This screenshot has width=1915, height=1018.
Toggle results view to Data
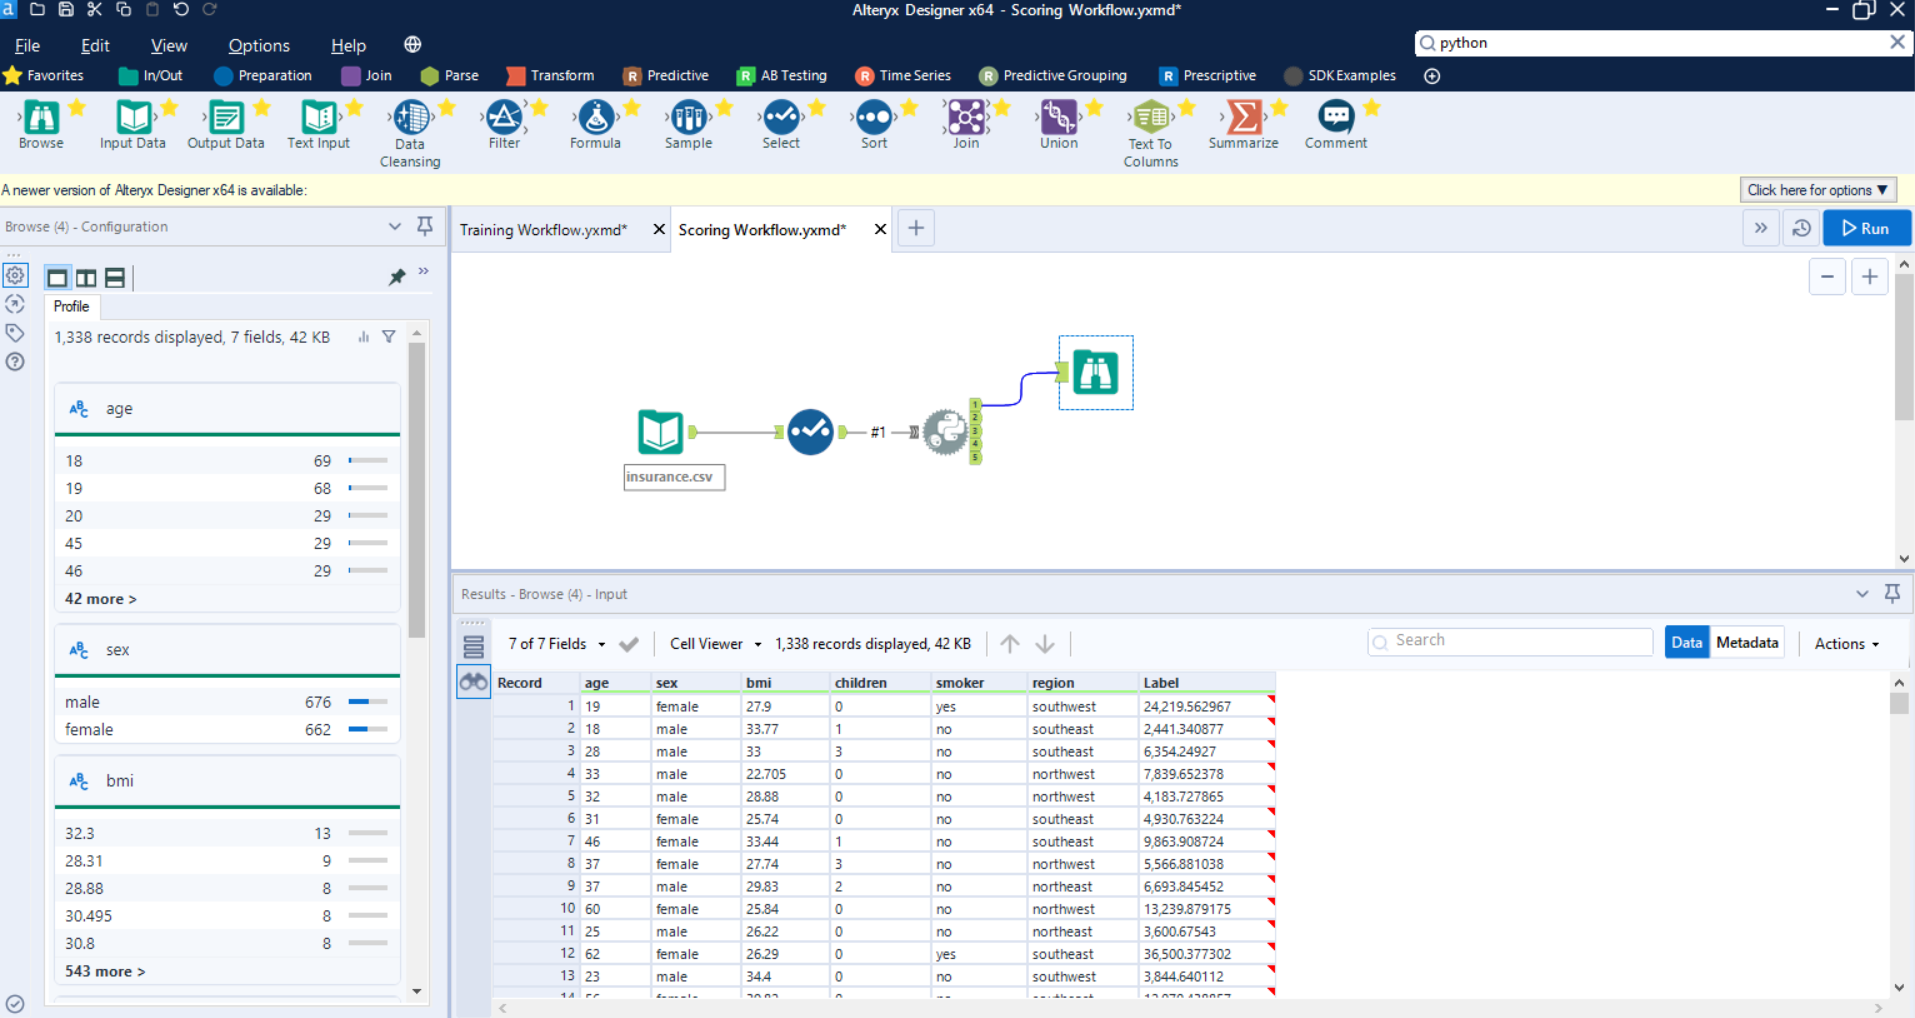click(x=1686, y=643)
